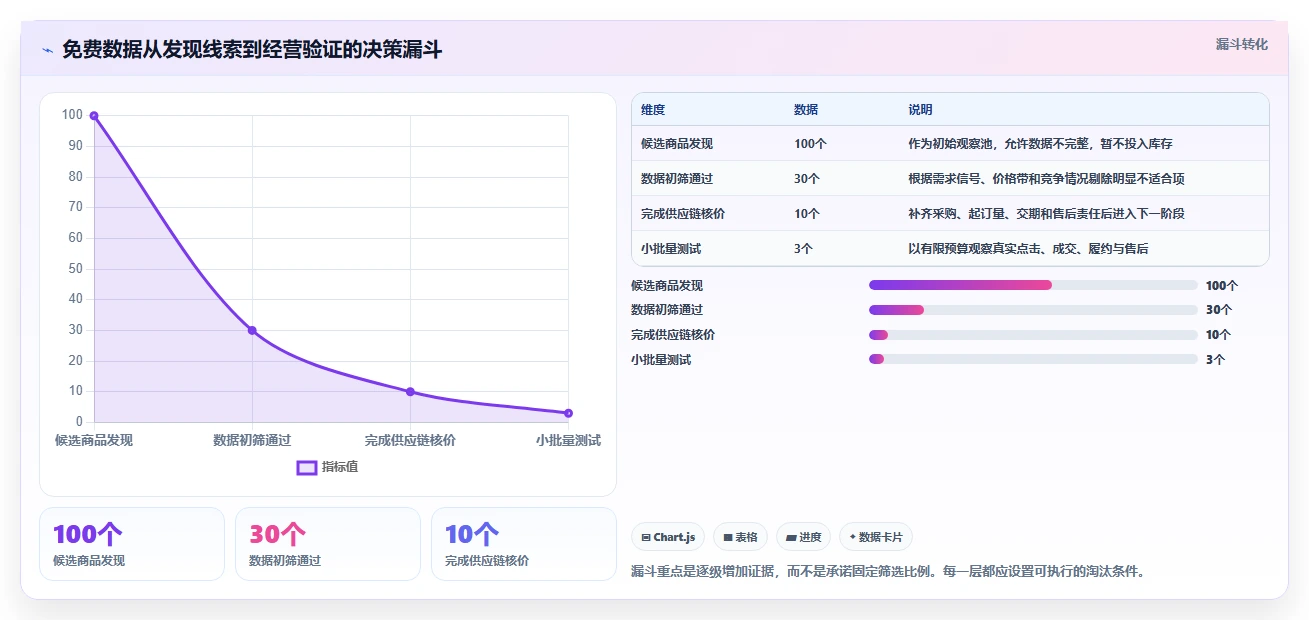
Task: Open the 100个 候选商品发现 data card
Action: (132, 544)
